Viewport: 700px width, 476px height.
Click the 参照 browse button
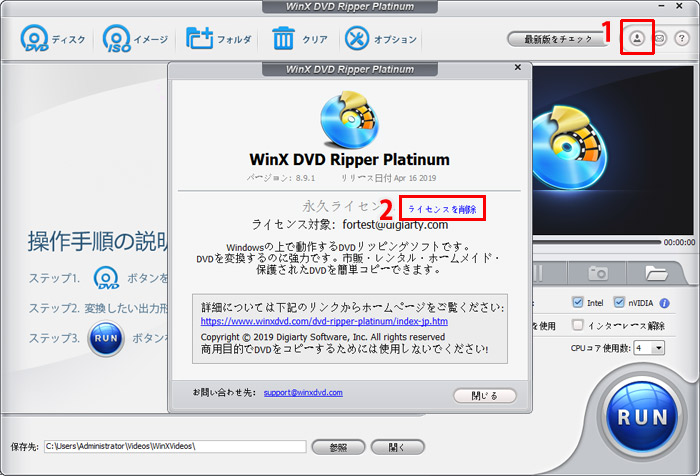[x=338, y=447]
